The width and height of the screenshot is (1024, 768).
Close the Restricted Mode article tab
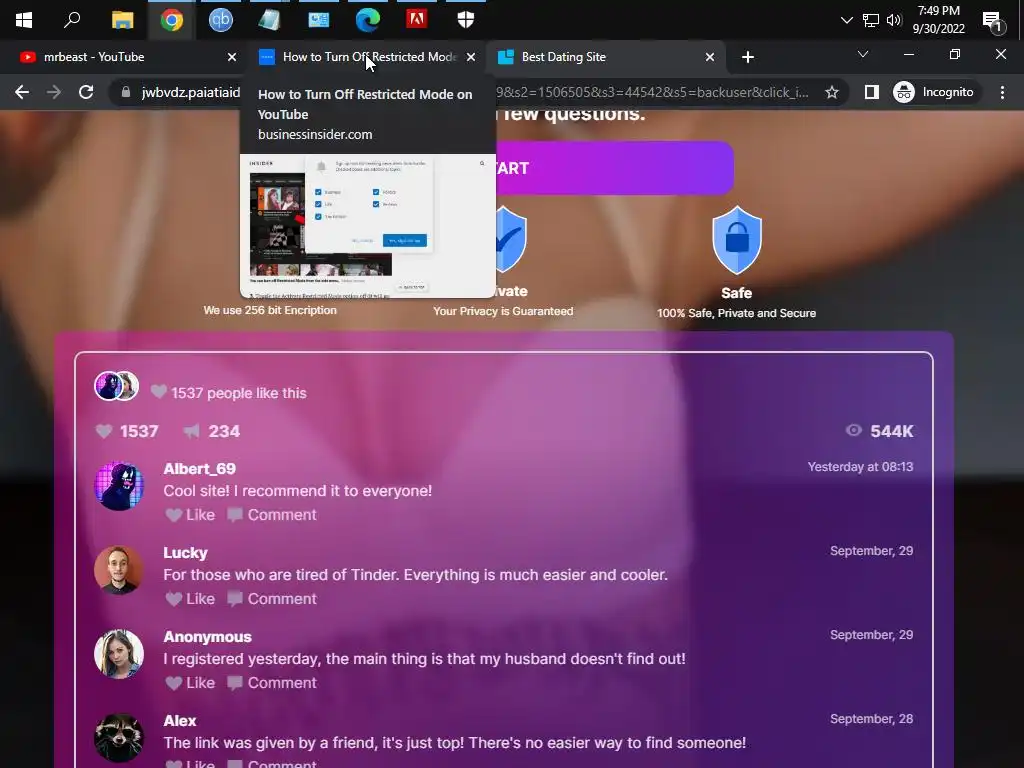pyautogui.click(x=471, y=57)
